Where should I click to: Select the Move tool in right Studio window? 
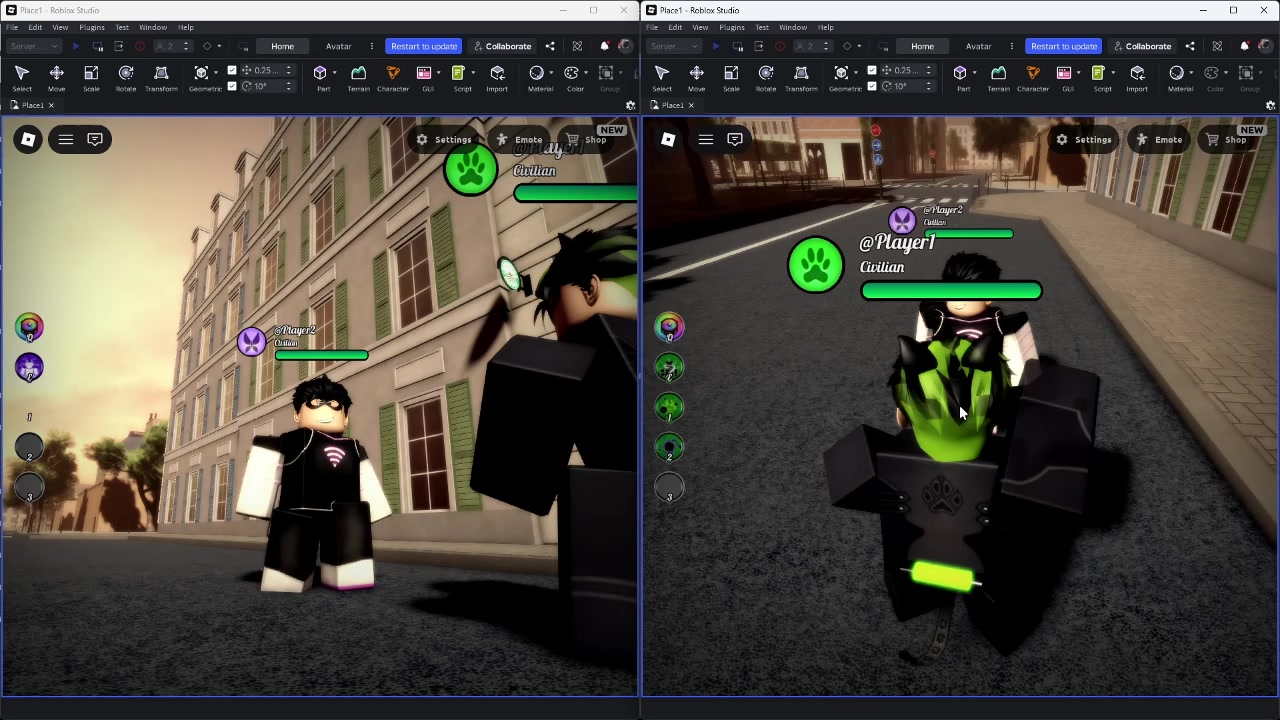pos(696,78)
